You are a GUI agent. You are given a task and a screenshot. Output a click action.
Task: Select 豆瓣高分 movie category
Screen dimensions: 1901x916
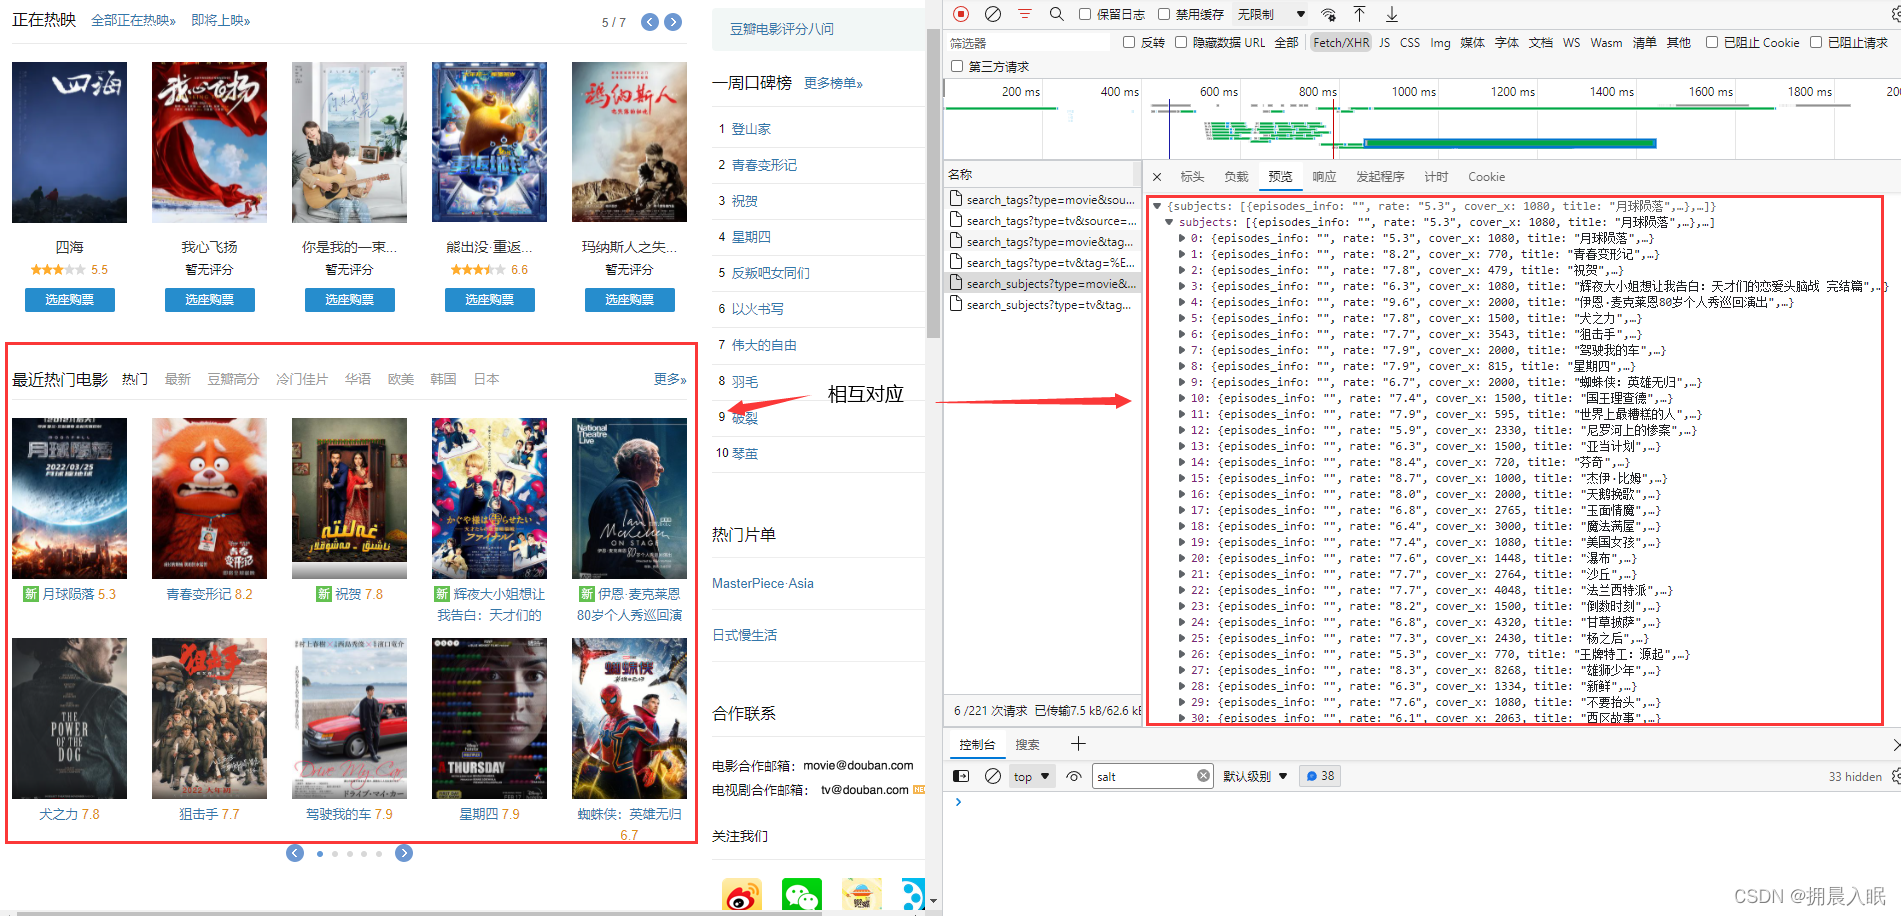[233, 379]
